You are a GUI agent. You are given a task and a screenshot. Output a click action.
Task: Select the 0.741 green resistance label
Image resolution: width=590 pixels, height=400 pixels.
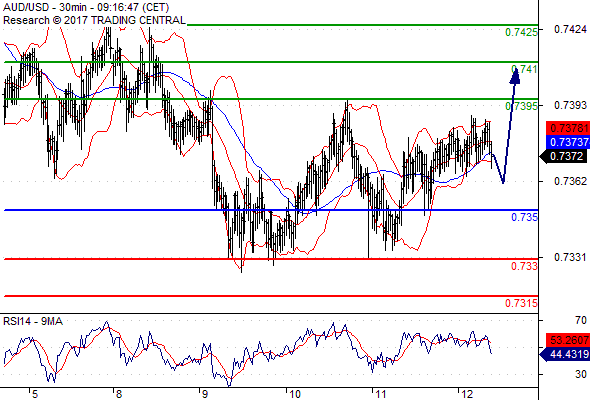pyautogui.click(x=524, y=69)
